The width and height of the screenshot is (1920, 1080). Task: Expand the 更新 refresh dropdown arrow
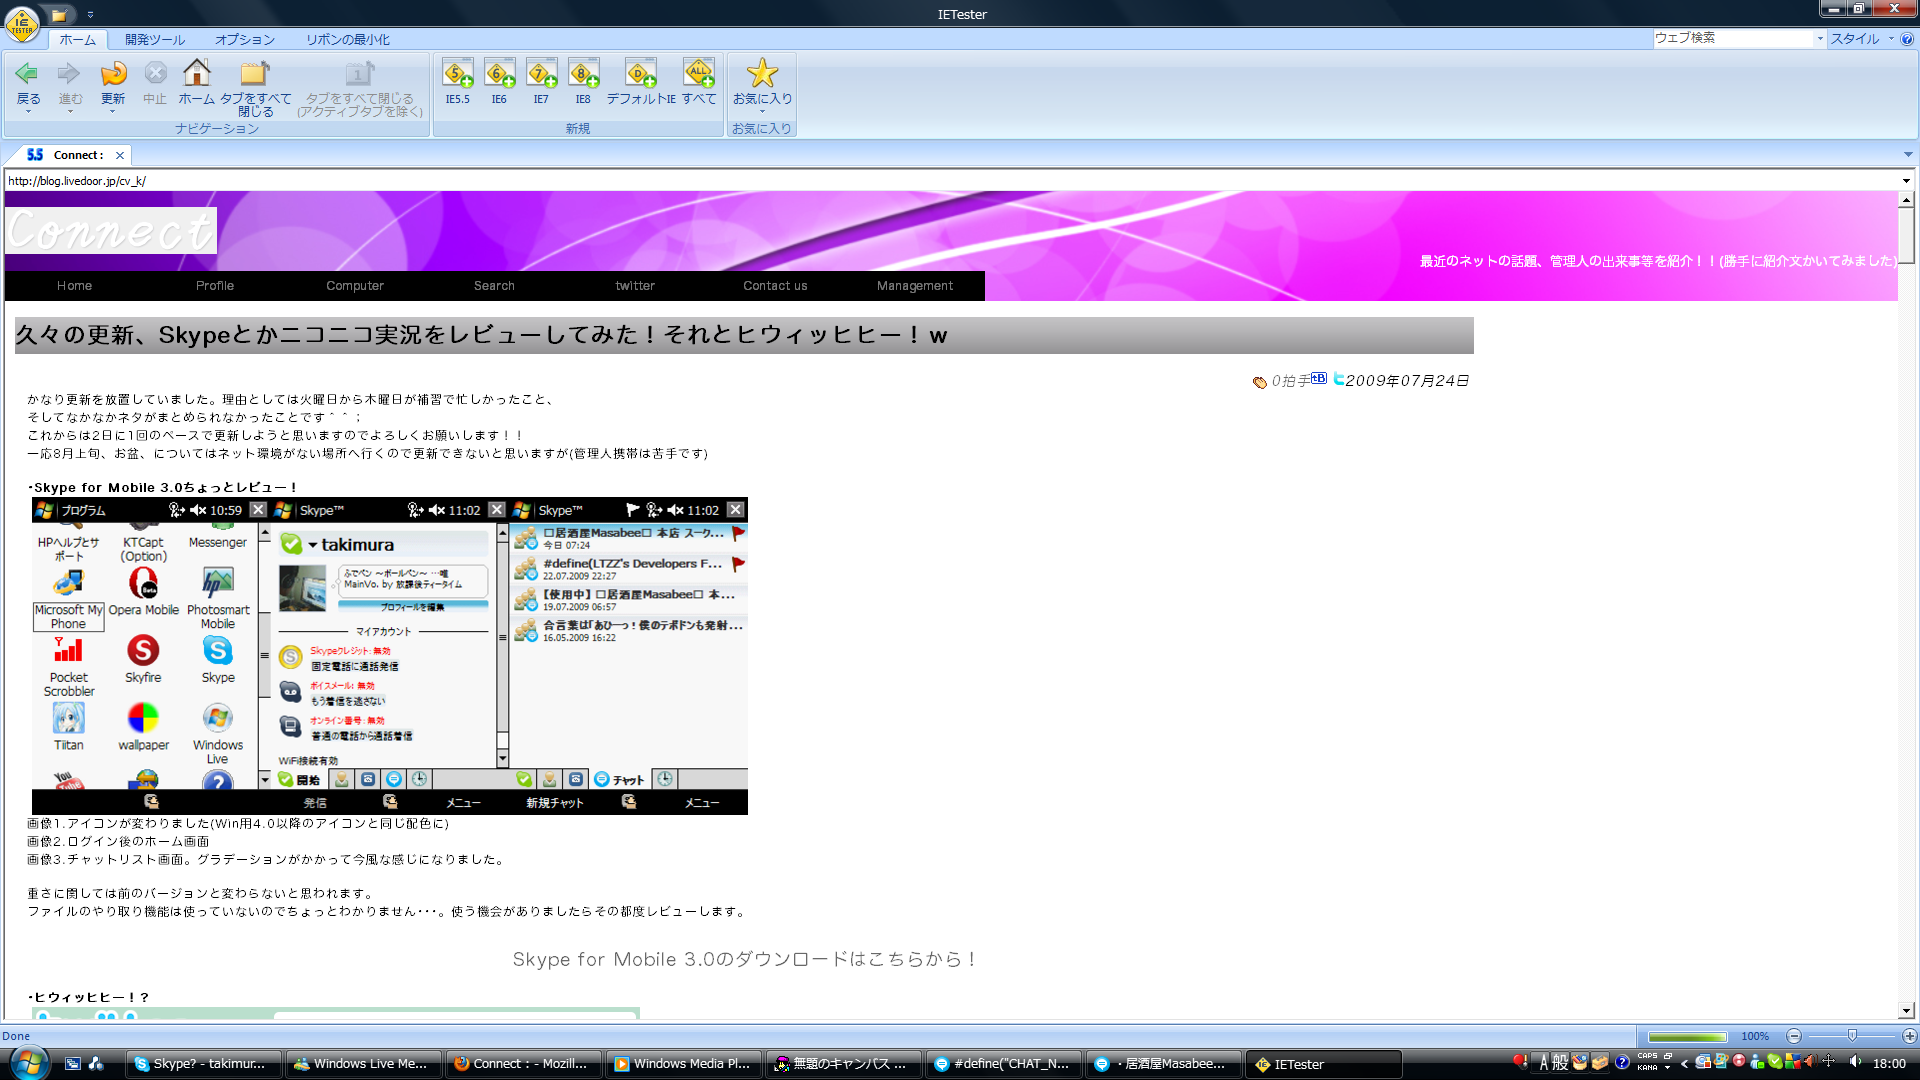(x=113, y=112)
